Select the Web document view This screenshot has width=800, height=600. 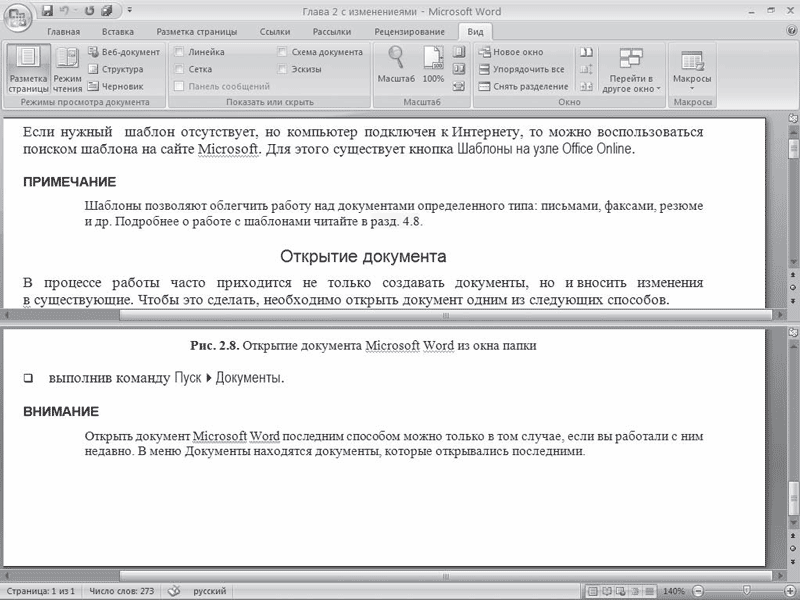click(x=124, y=52)
